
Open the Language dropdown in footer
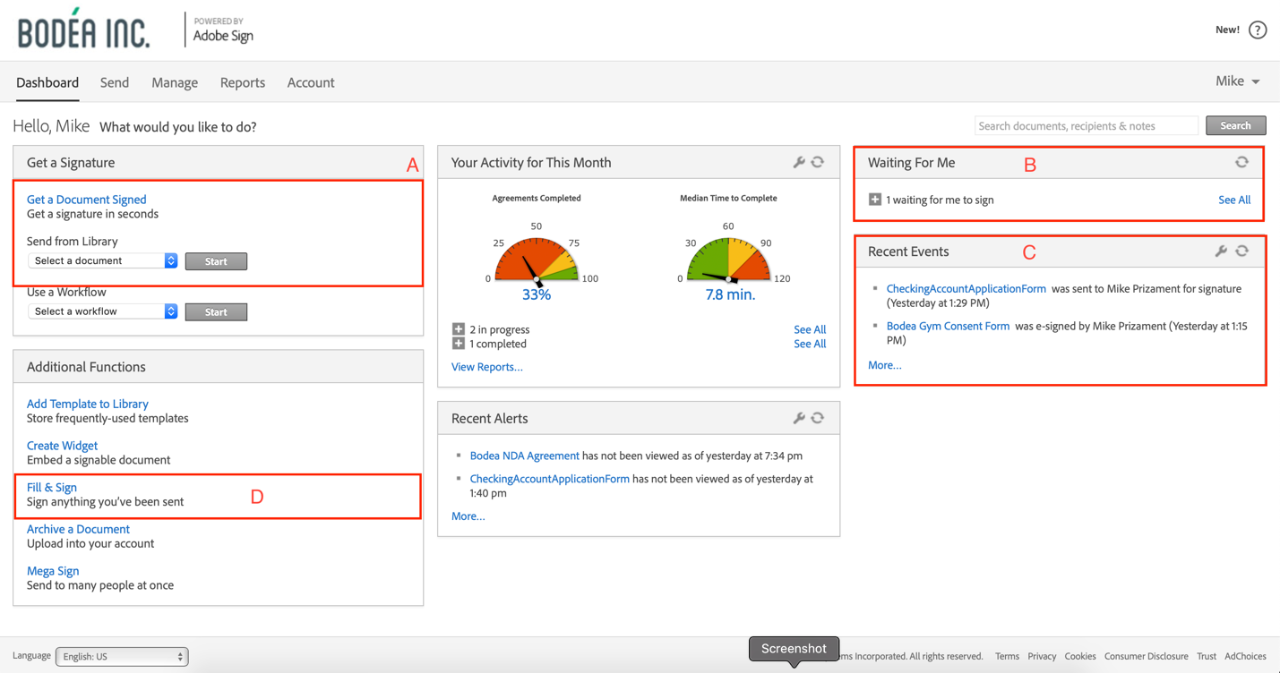pos(122,657)
